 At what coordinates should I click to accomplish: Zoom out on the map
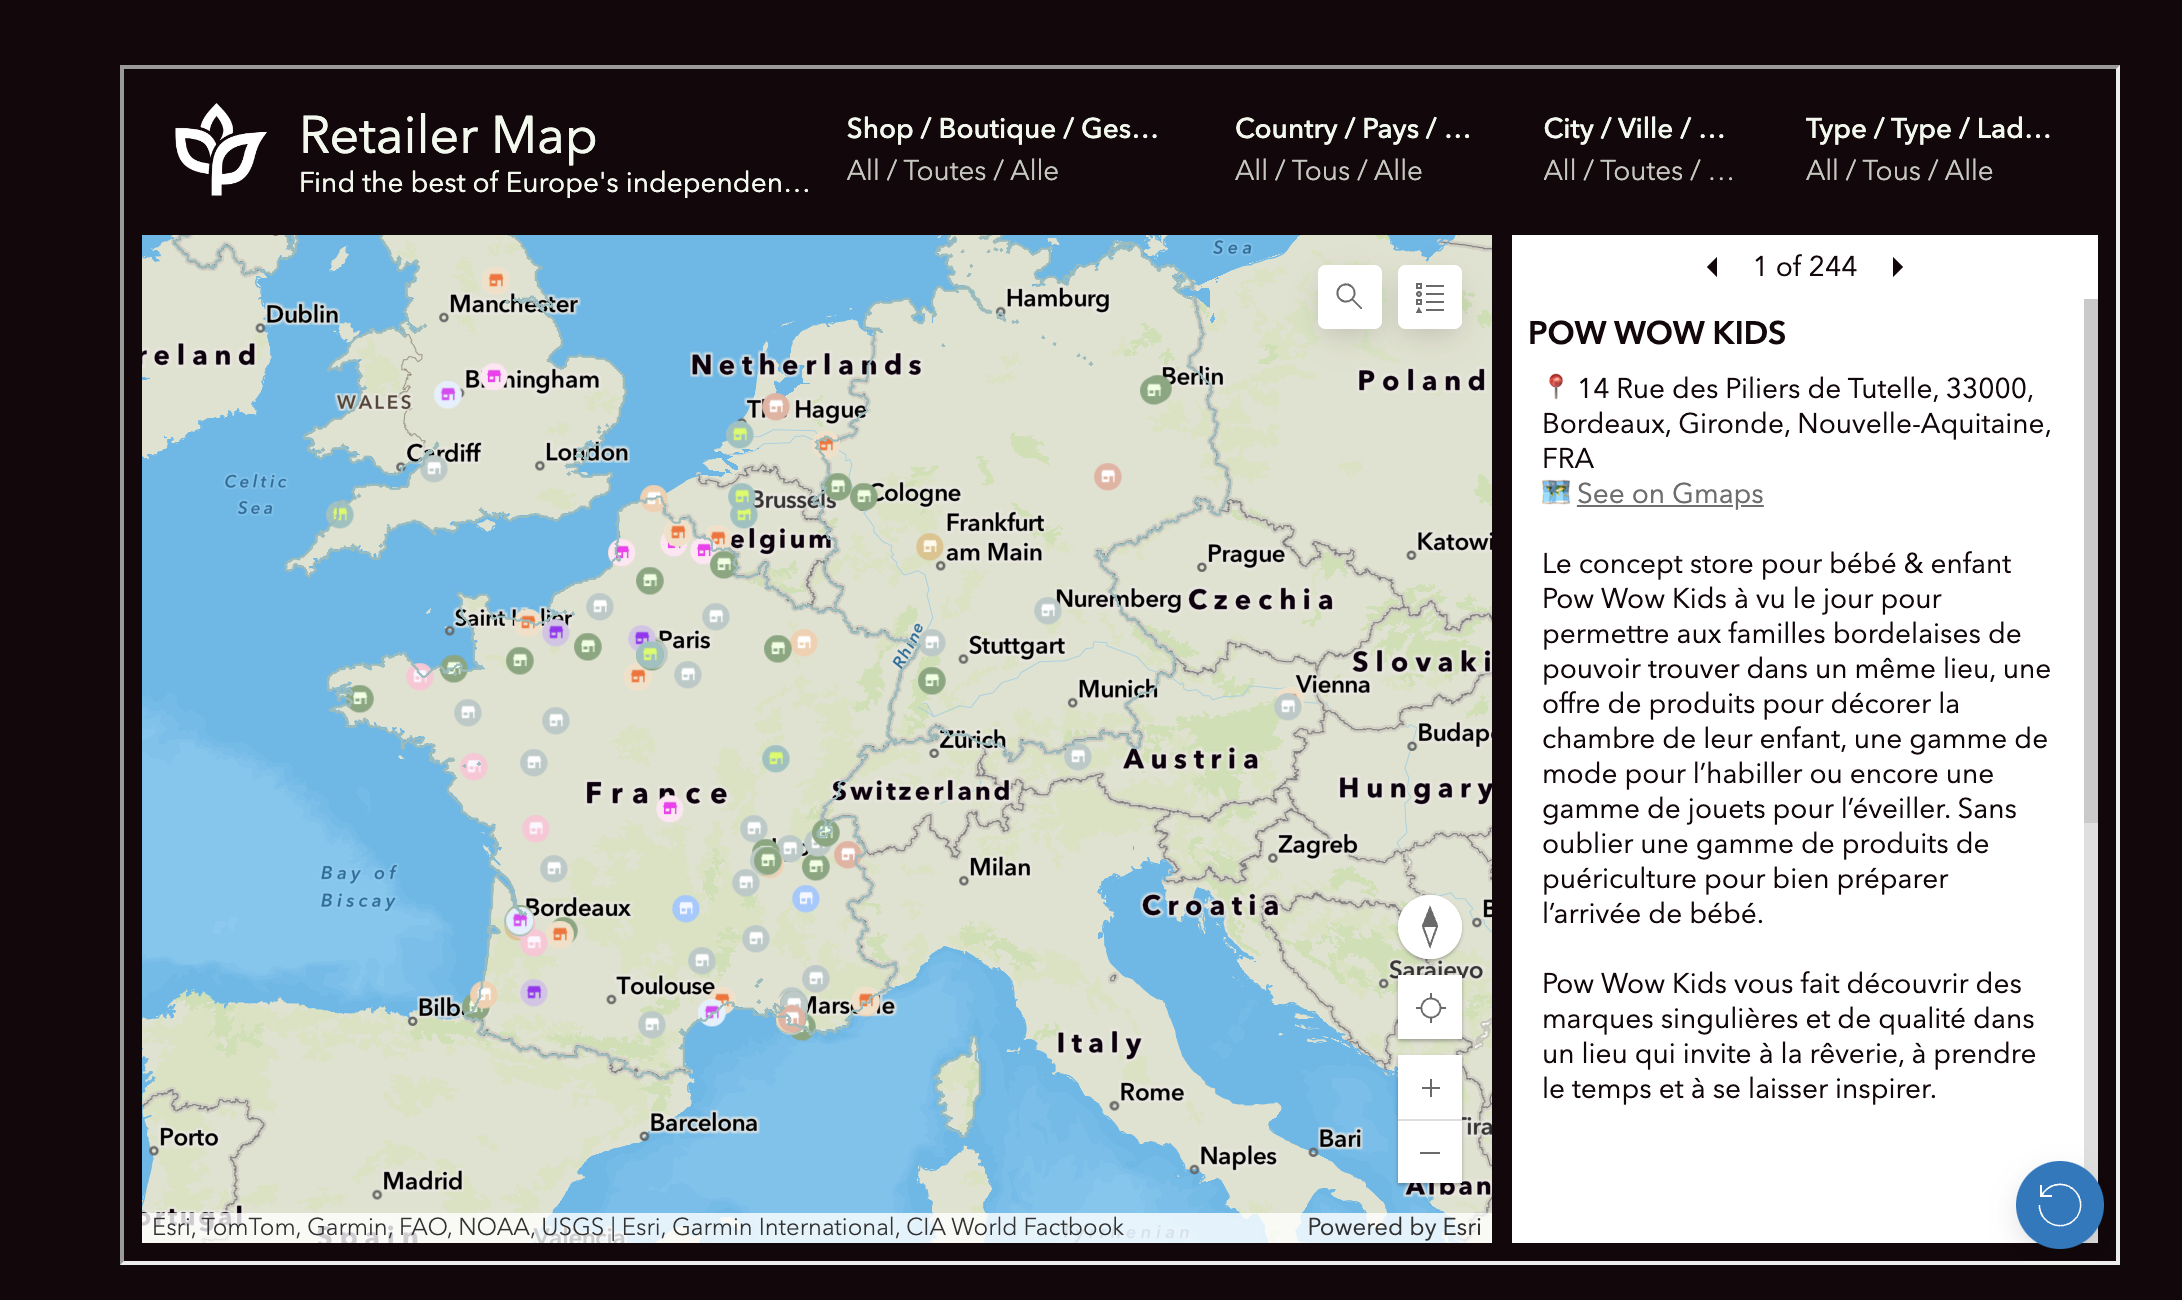click(x=1430, y=1153)
